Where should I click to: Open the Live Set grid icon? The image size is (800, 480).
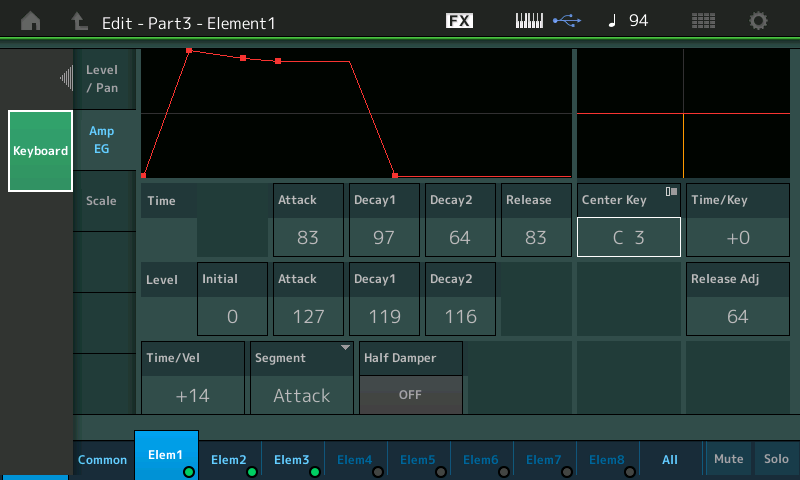tap(703, 21)
